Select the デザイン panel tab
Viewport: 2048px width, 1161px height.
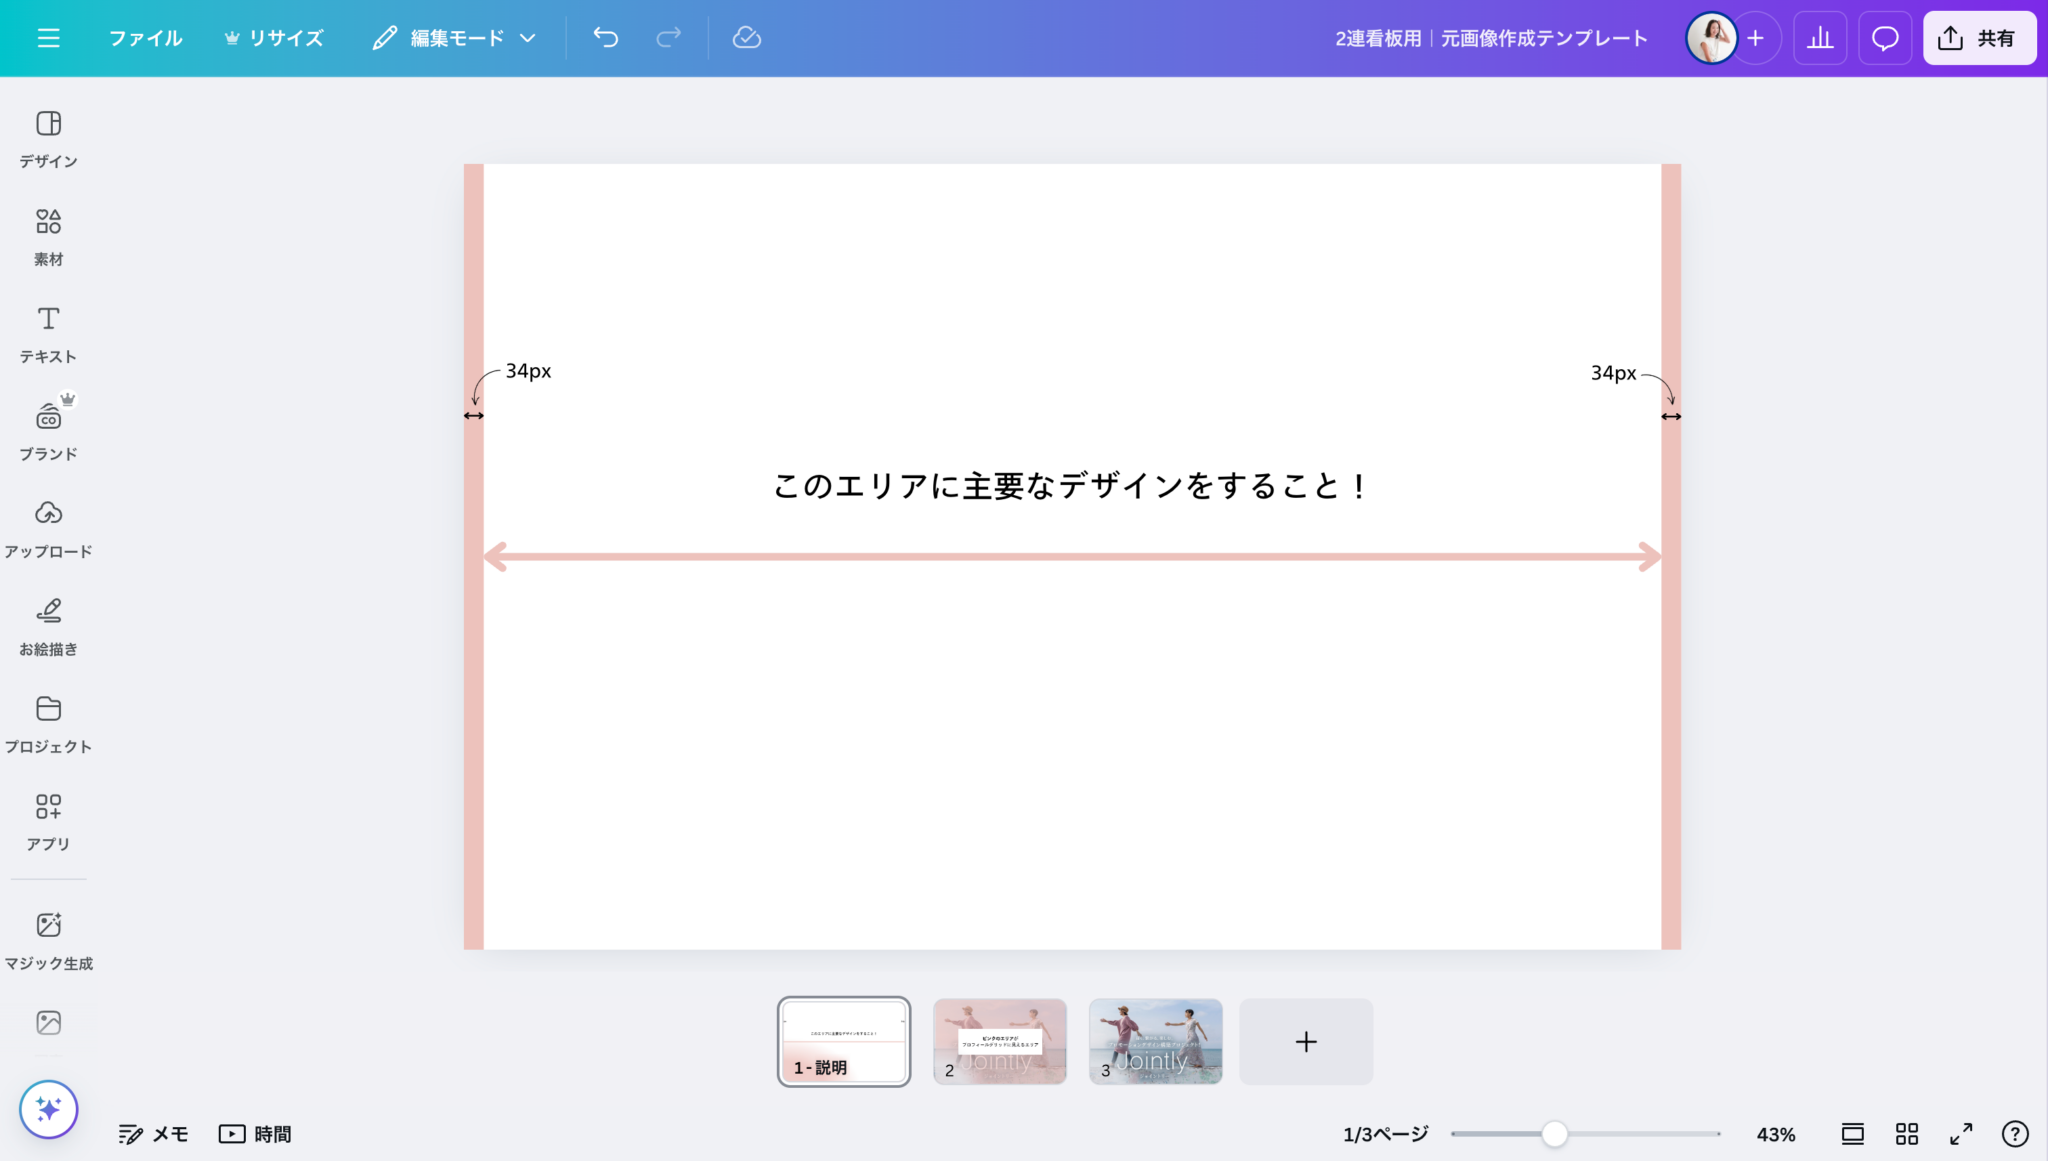[47, 137]
